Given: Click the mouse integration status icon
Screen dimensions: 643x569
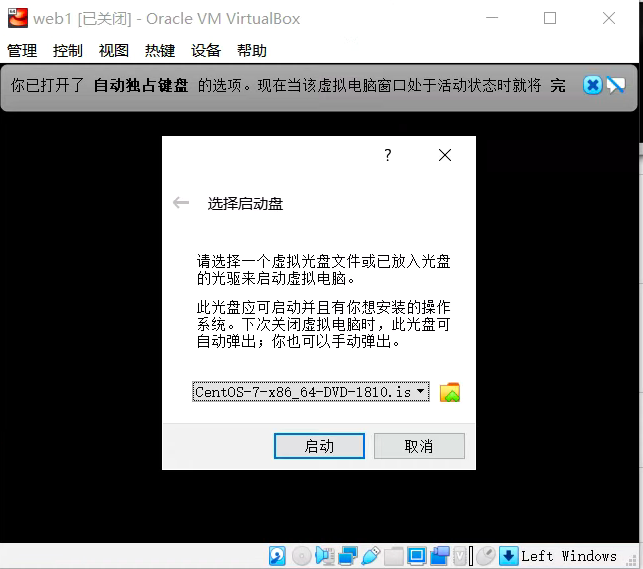Looking at the screenshot, I should pyautogui.click(x=486, y=556).
